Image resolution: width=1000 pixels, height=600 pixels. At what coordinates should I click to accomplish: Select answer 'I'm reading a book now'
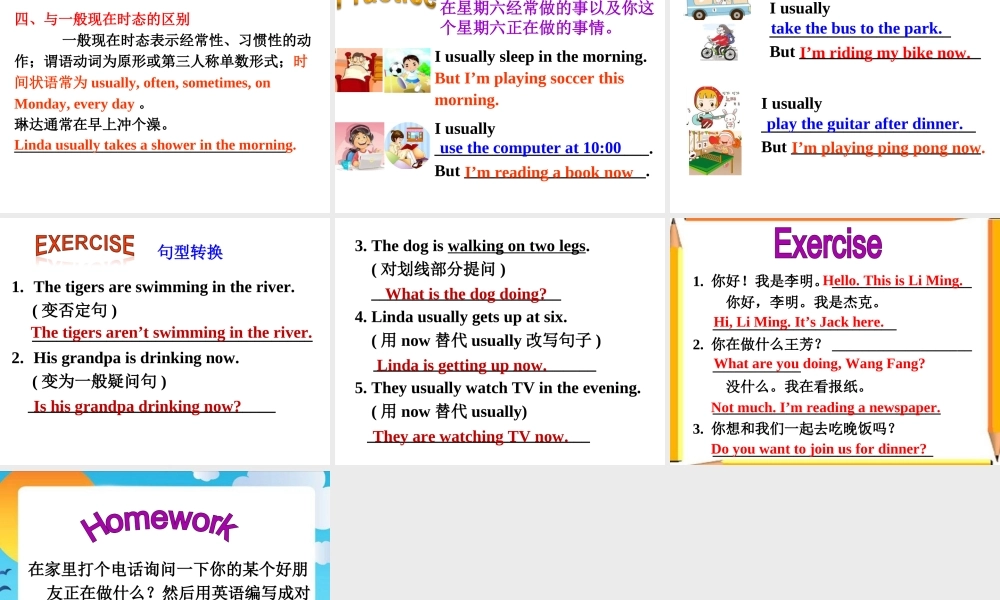coord(549,172)
